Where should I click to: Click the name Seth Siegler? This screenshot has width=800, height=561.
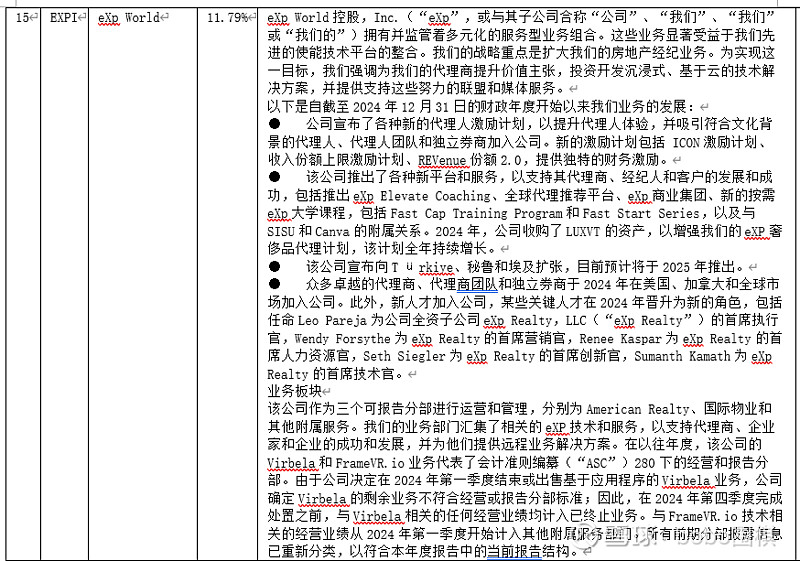pos(405,356)
